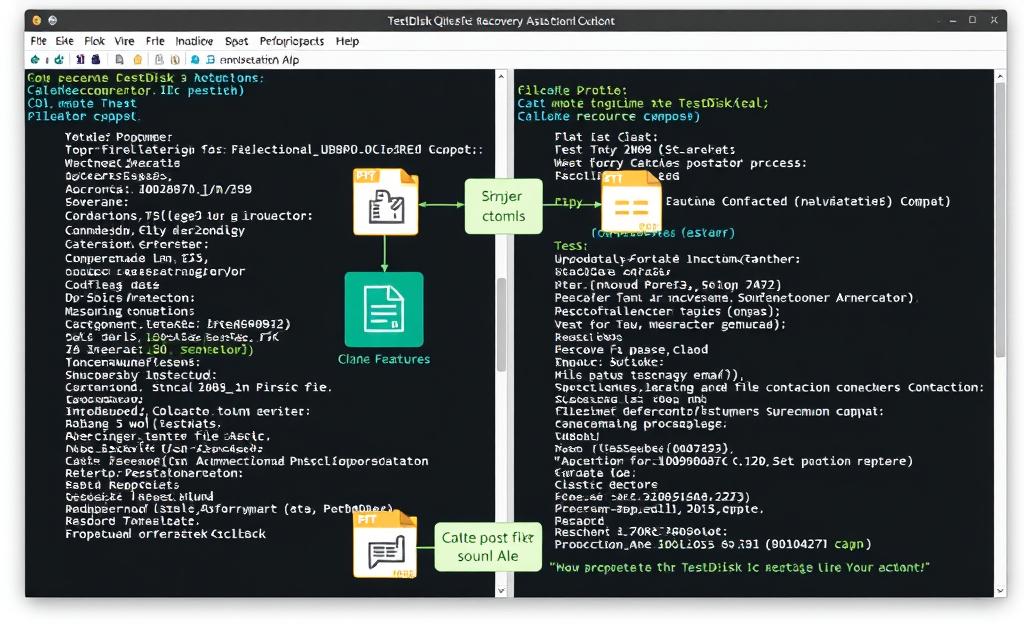The width and height of the screenshot is (1024, 640).
Task: Click the 'Callexe recourte cmpos9)' line
Action: point(609,116)
